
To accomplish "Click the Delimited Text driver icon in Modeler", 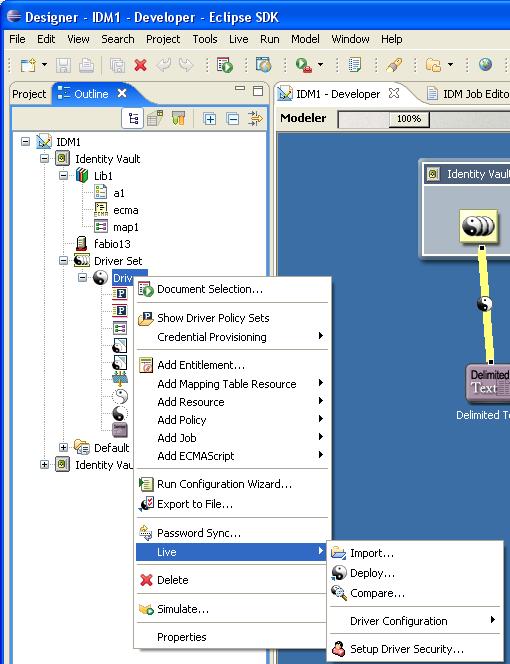I will (x=488, y=384).
